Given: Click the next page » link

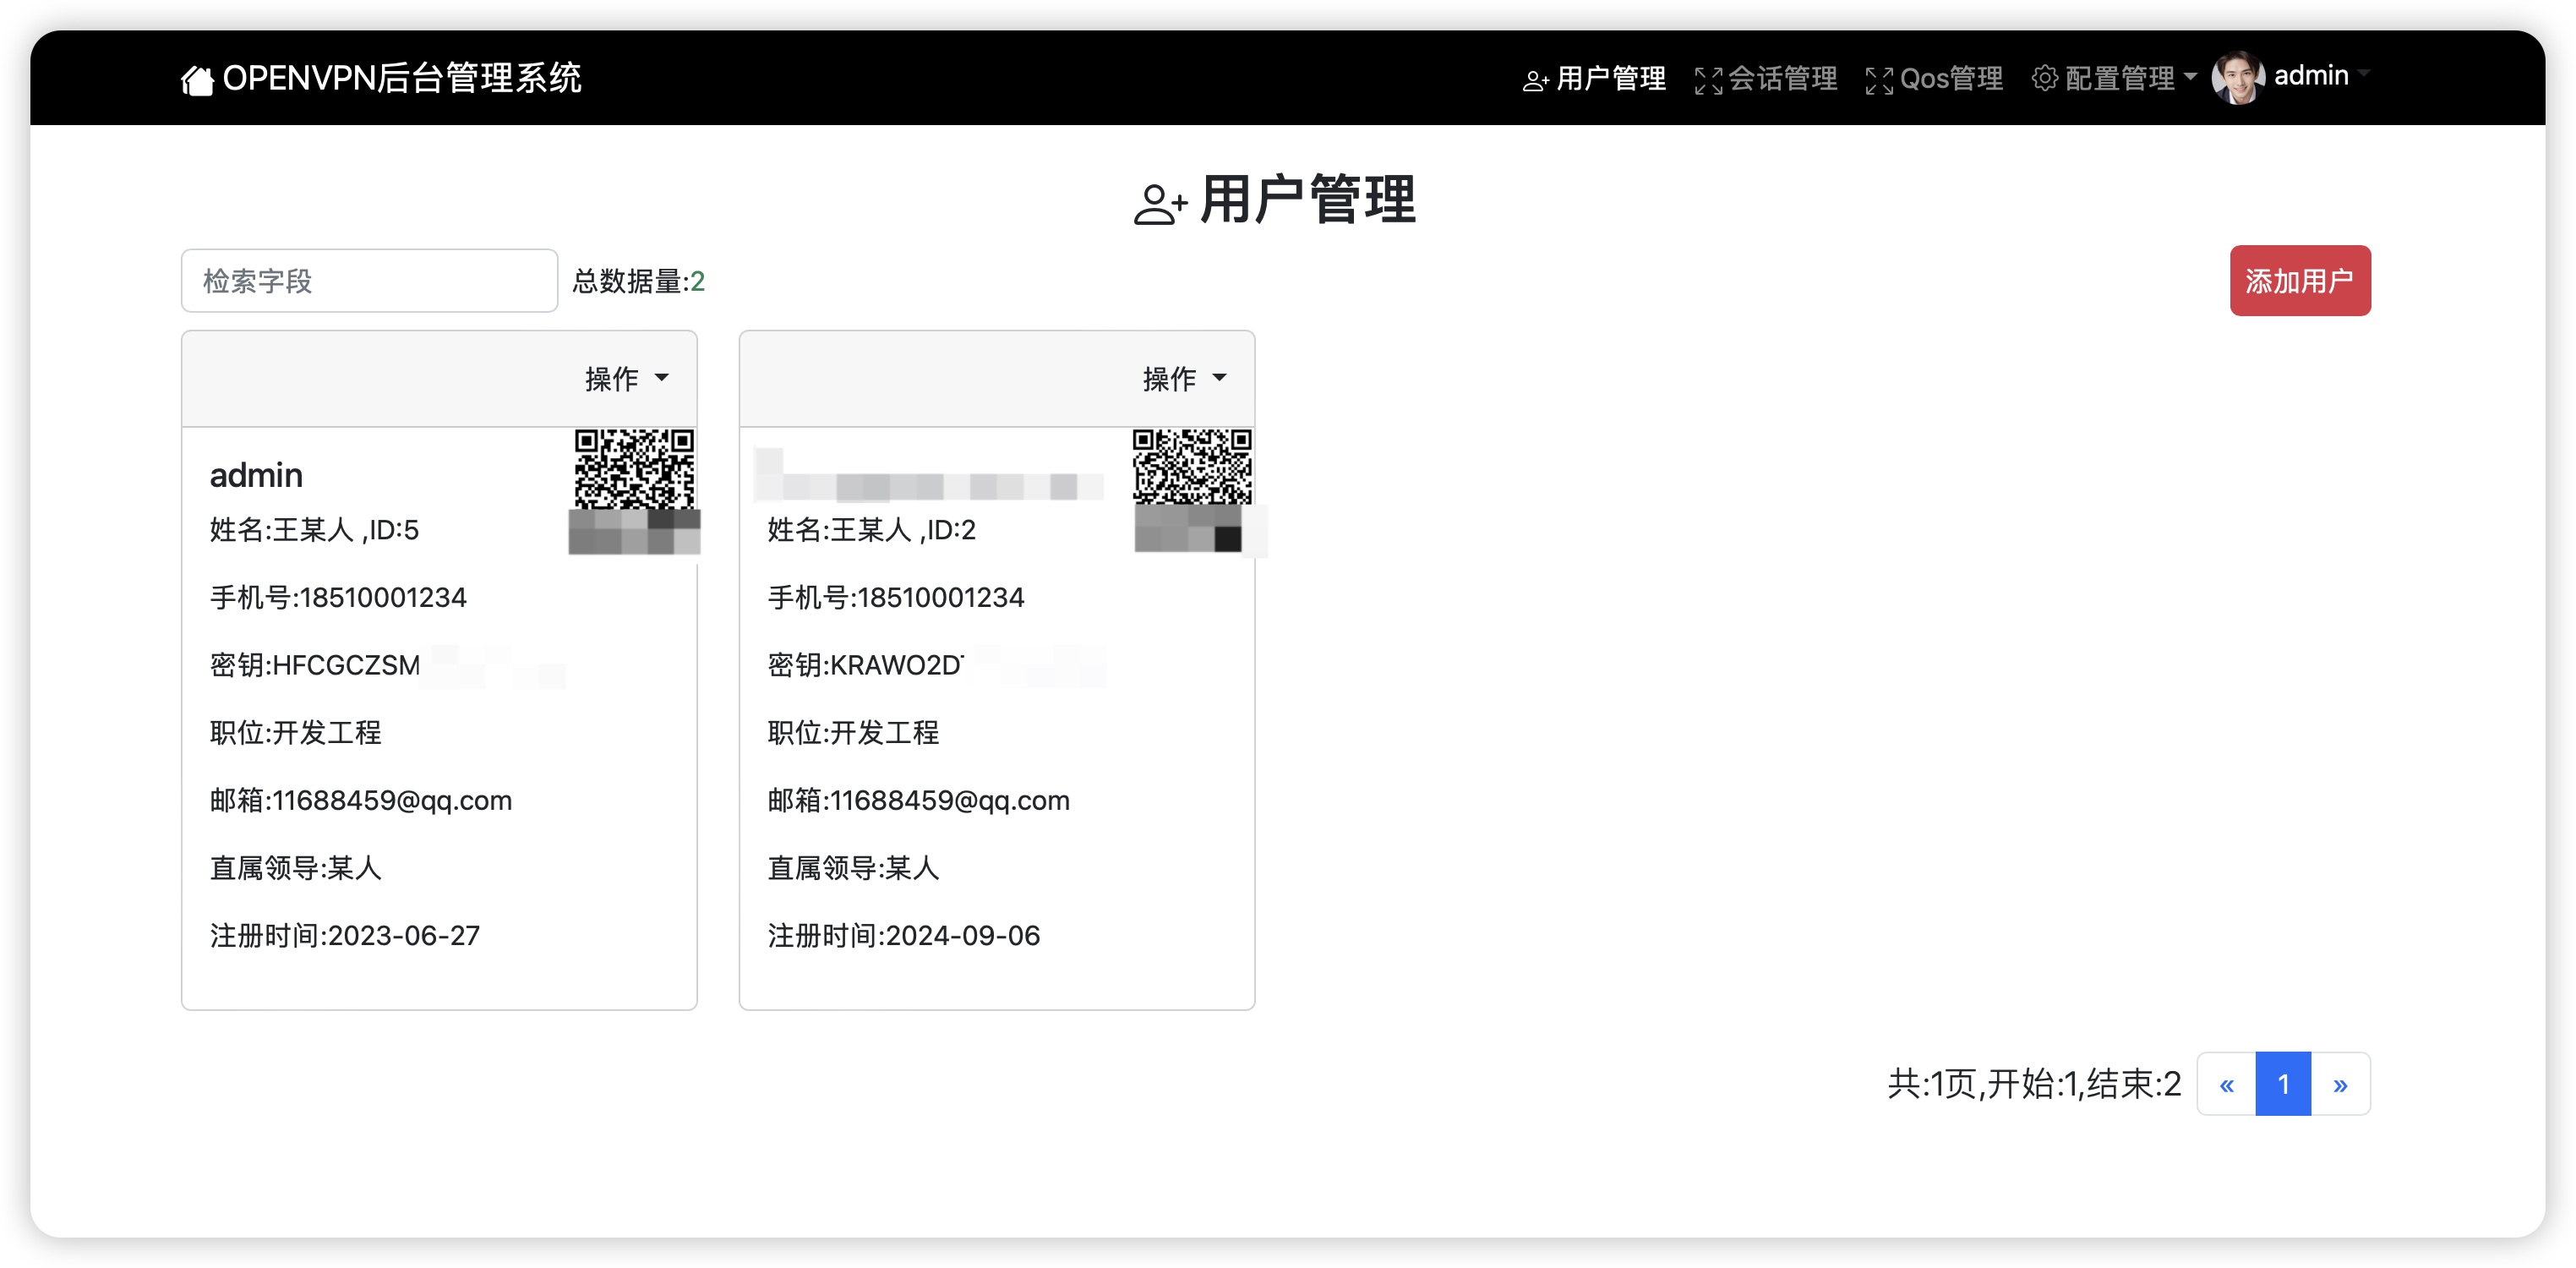Looking at the screenshot, I should (x=2340, y=1084).
